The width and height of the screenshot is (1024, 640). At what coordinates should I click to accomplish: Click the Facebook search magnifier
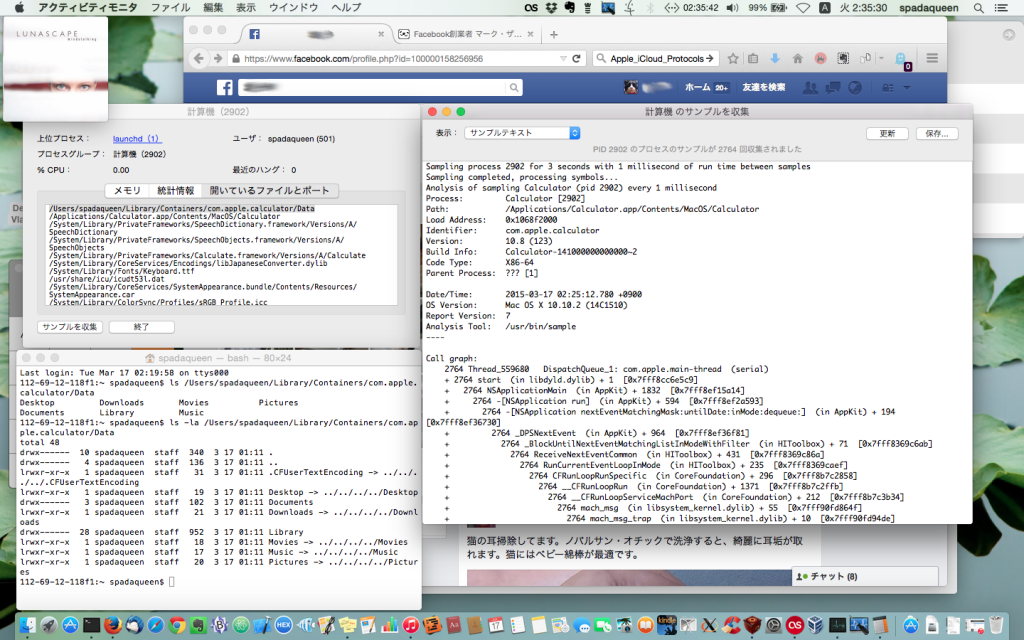tap(514, 87)
